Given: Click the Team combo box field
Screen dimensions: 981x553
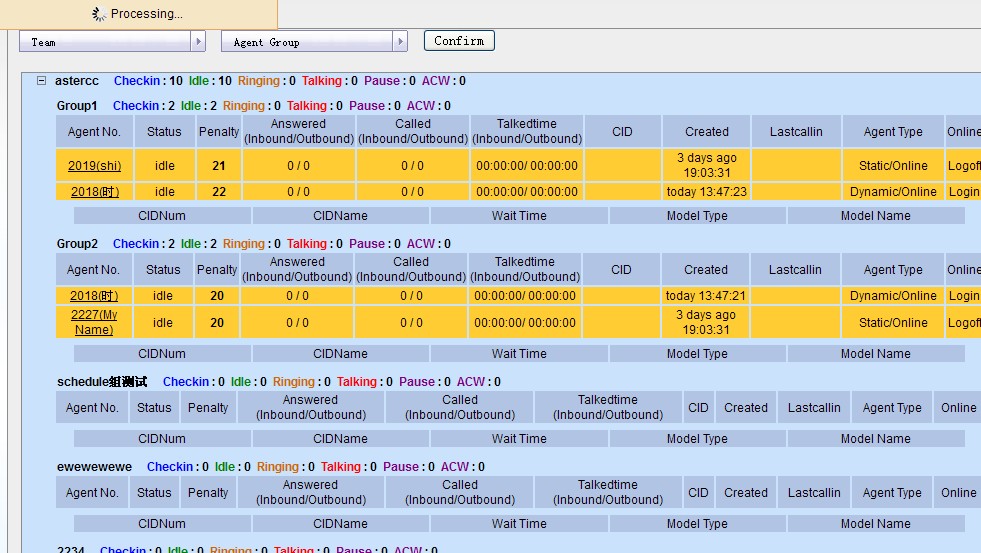Looking at the screenshot, I should point(105,42).
